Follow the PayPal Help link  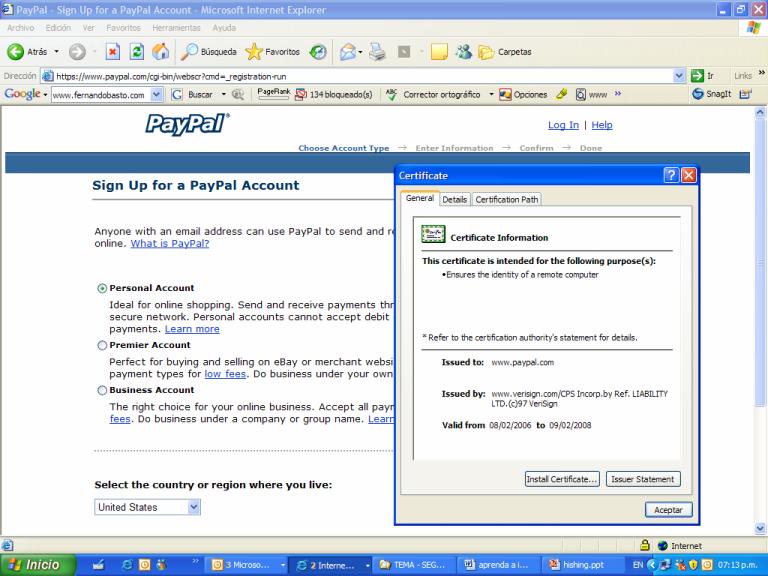click(602, 125)
